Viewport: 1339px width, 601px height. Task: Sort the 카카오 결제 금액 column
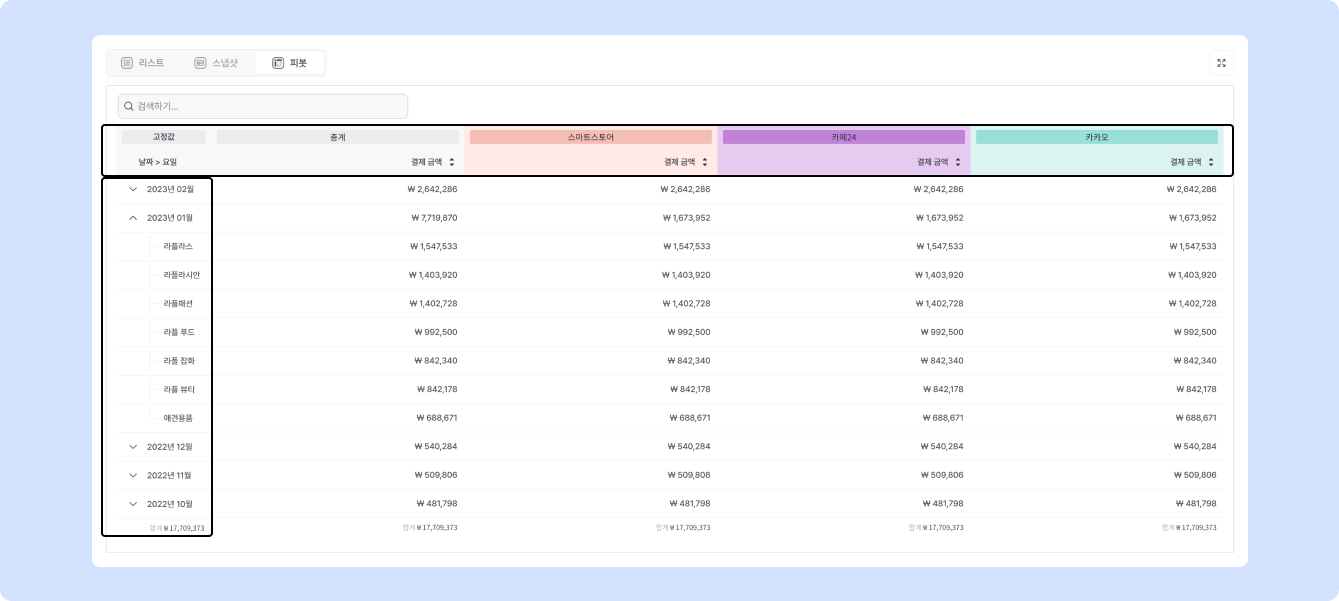point(1210,162)
